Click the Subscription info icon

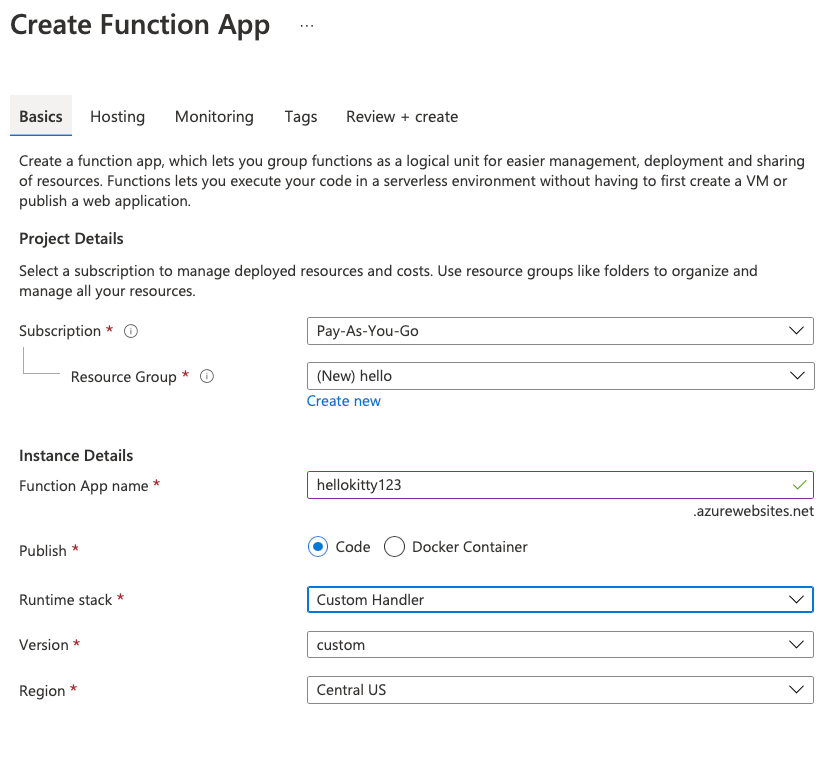pos(131,331)
